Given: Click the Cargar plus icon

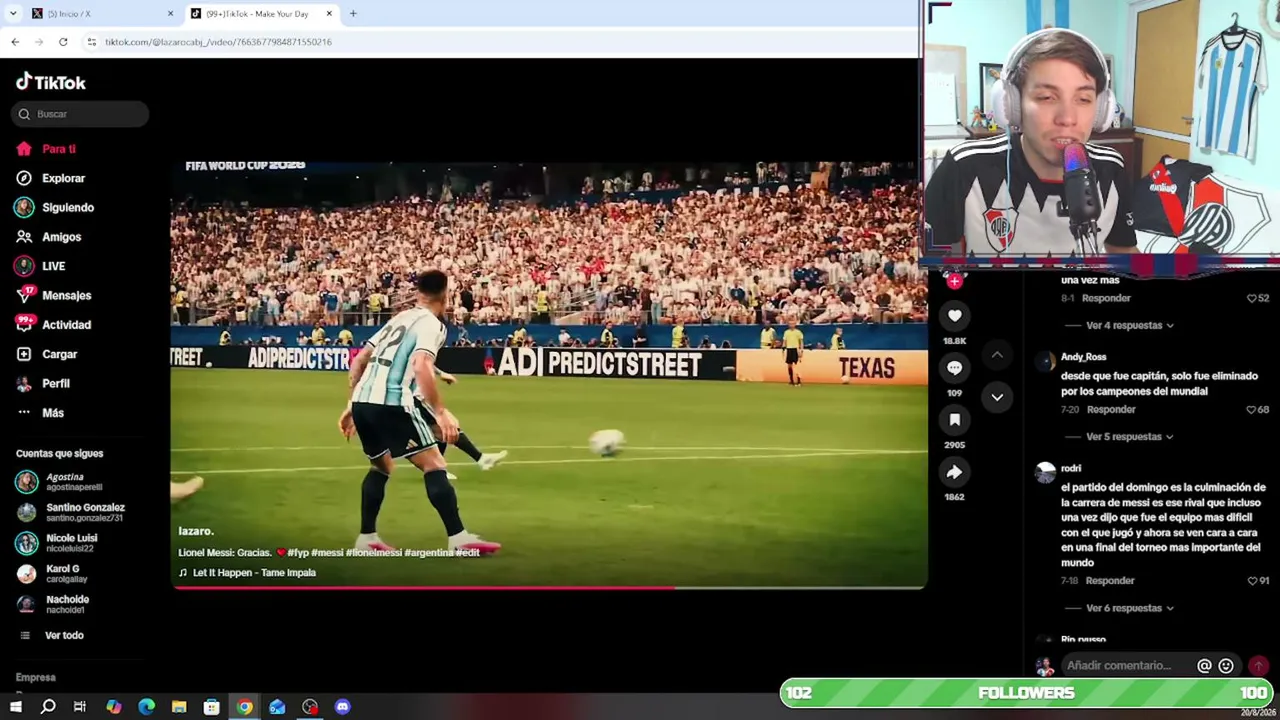Looking at the screenshot, I should 24,354.
